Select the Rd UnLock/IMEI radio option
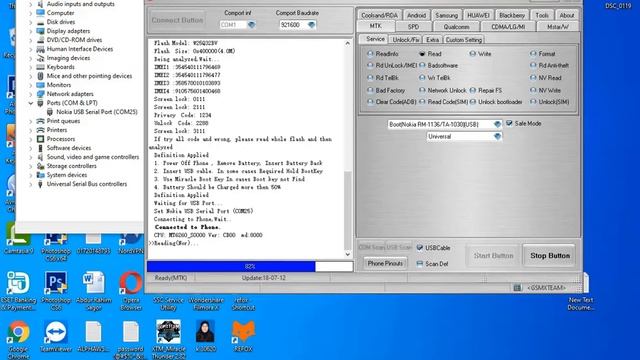 [x=370, y=65]
